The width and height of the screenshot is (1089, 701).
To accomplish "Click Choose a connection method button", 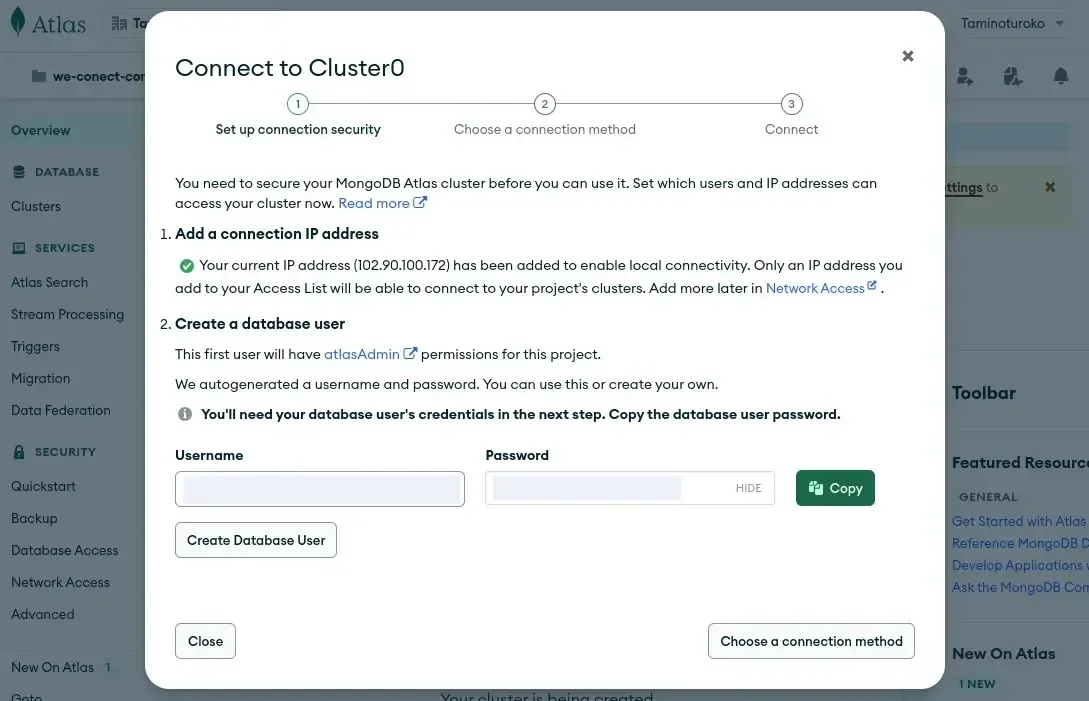I will point(811,641).
